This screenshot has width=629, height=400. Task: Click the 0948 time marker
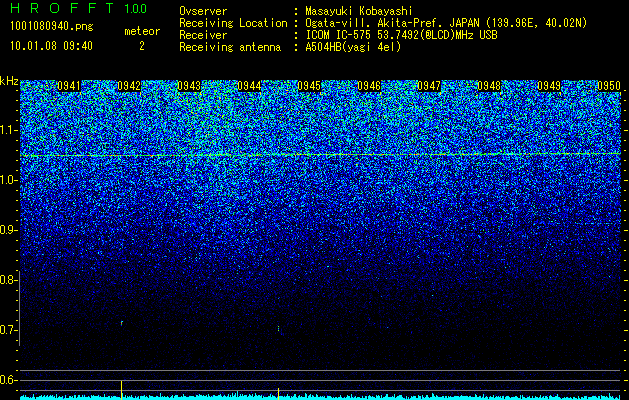pos(489,86)
